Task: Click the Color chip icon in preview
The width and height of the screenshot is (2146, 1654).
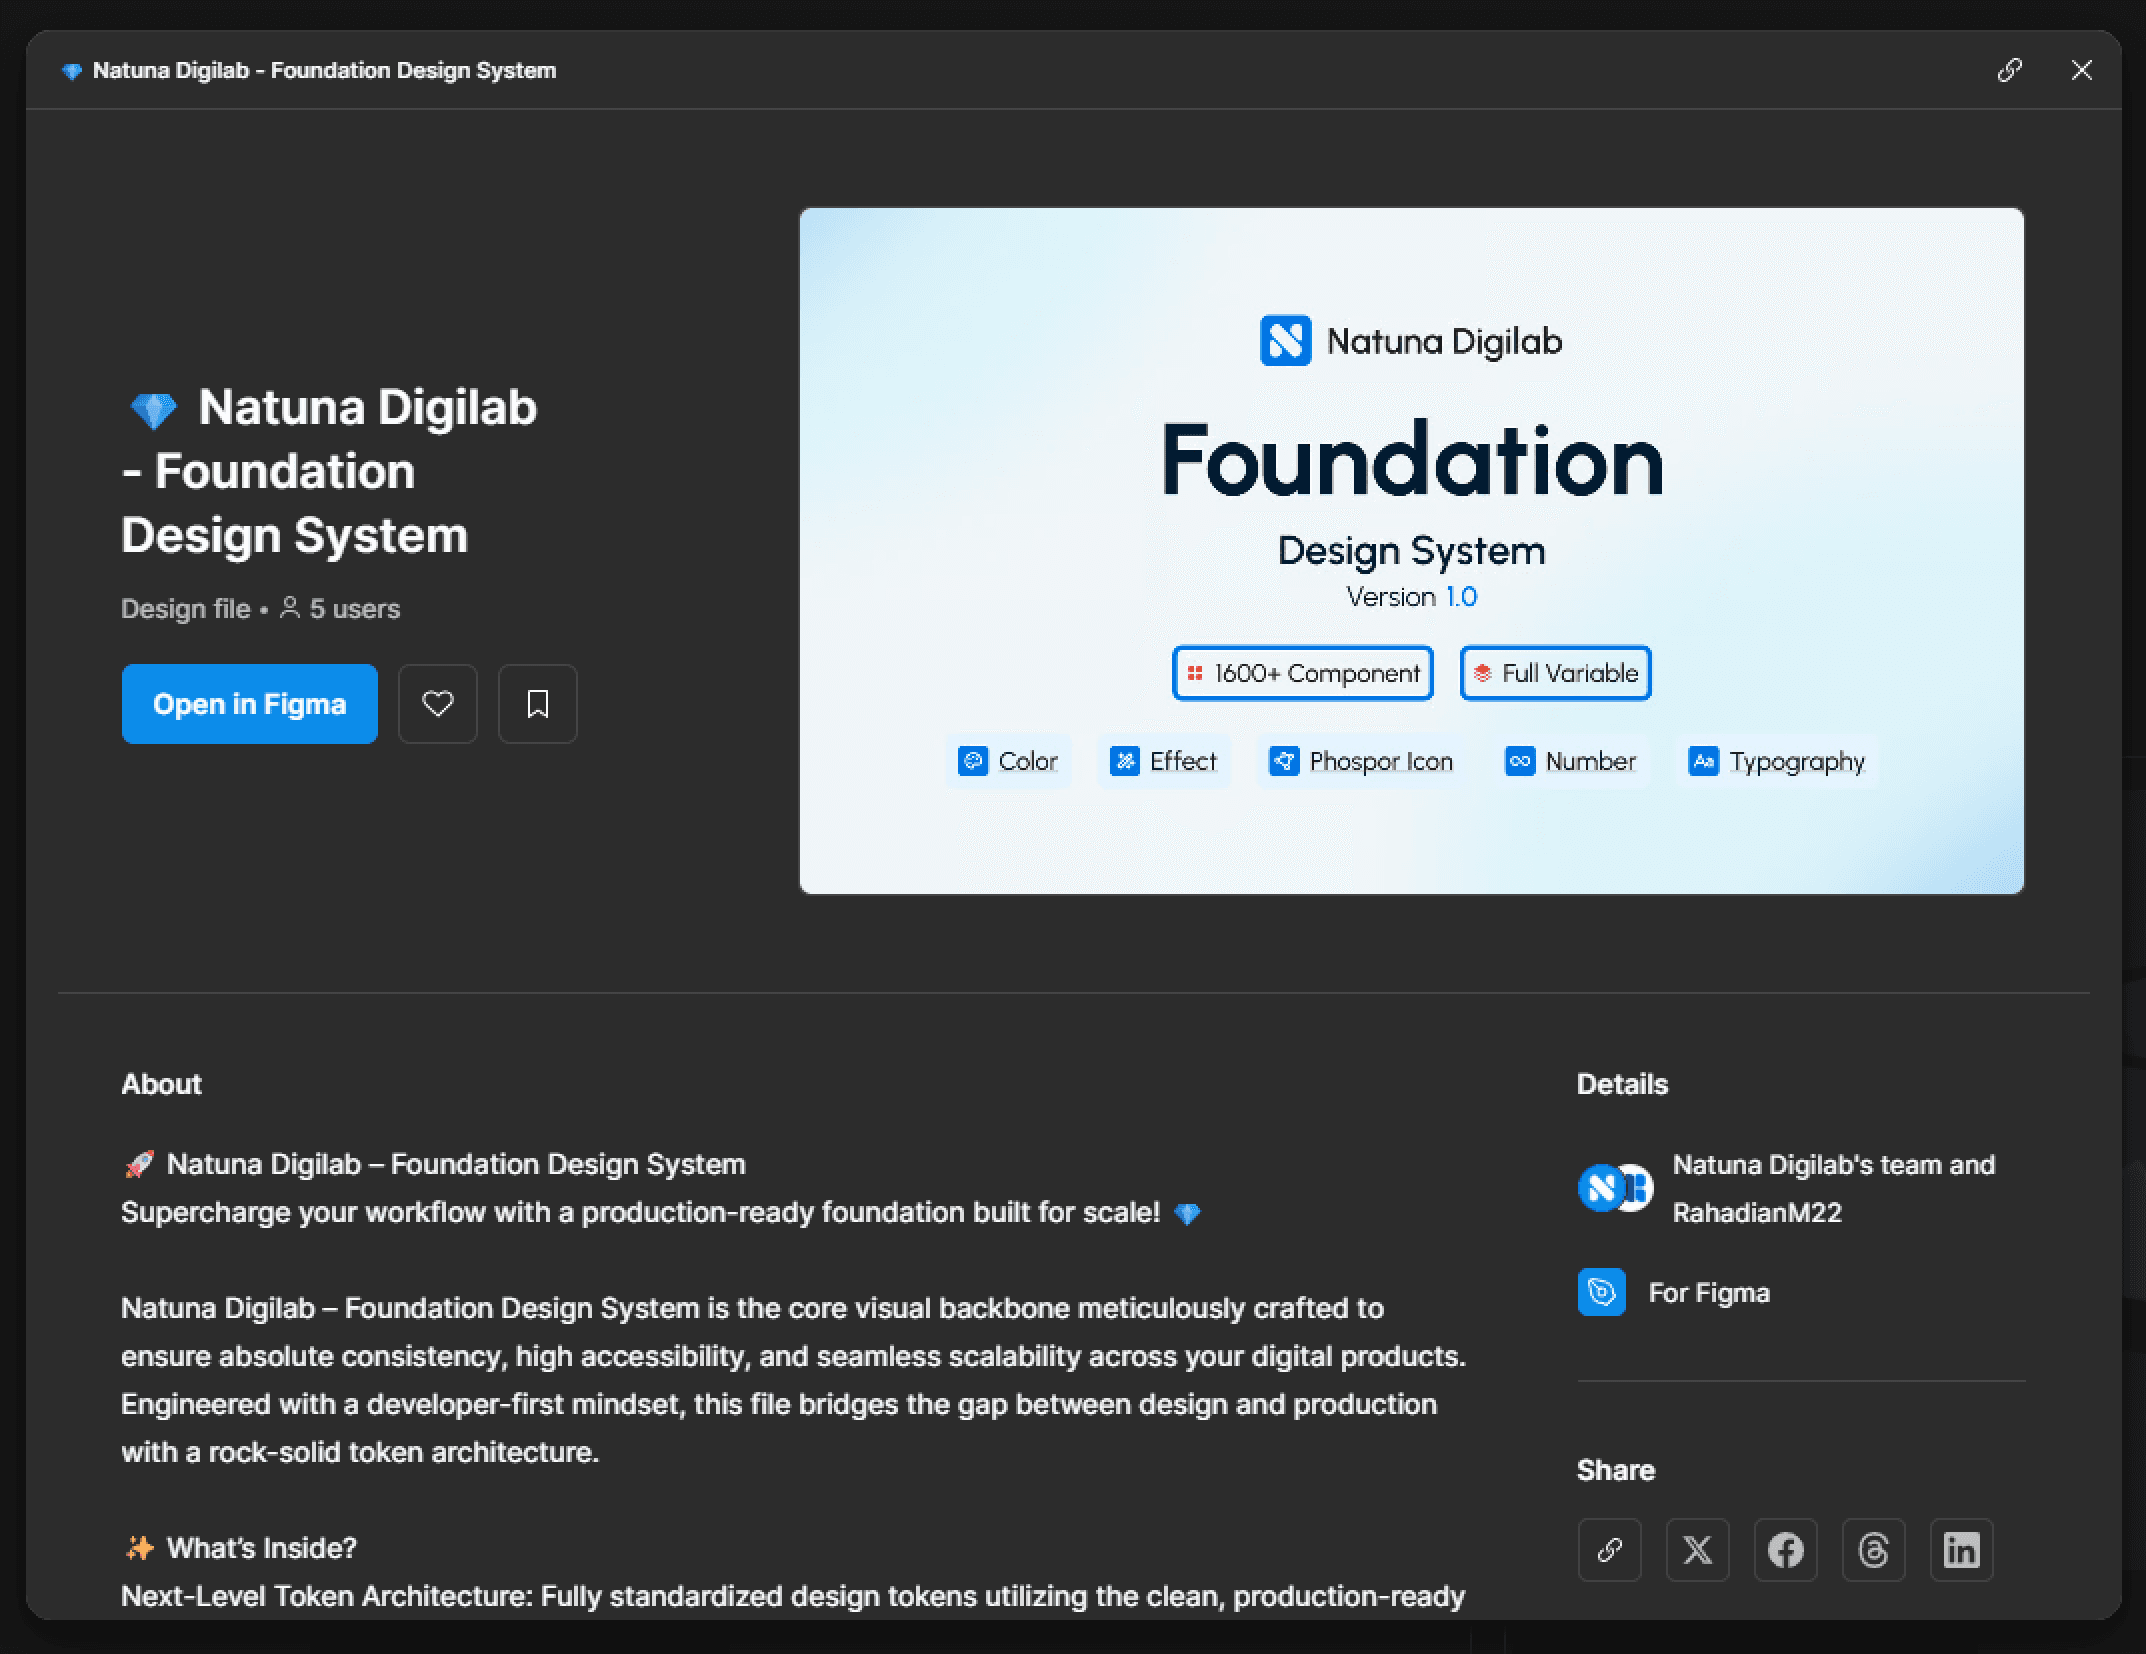Action: click(973, 761)
